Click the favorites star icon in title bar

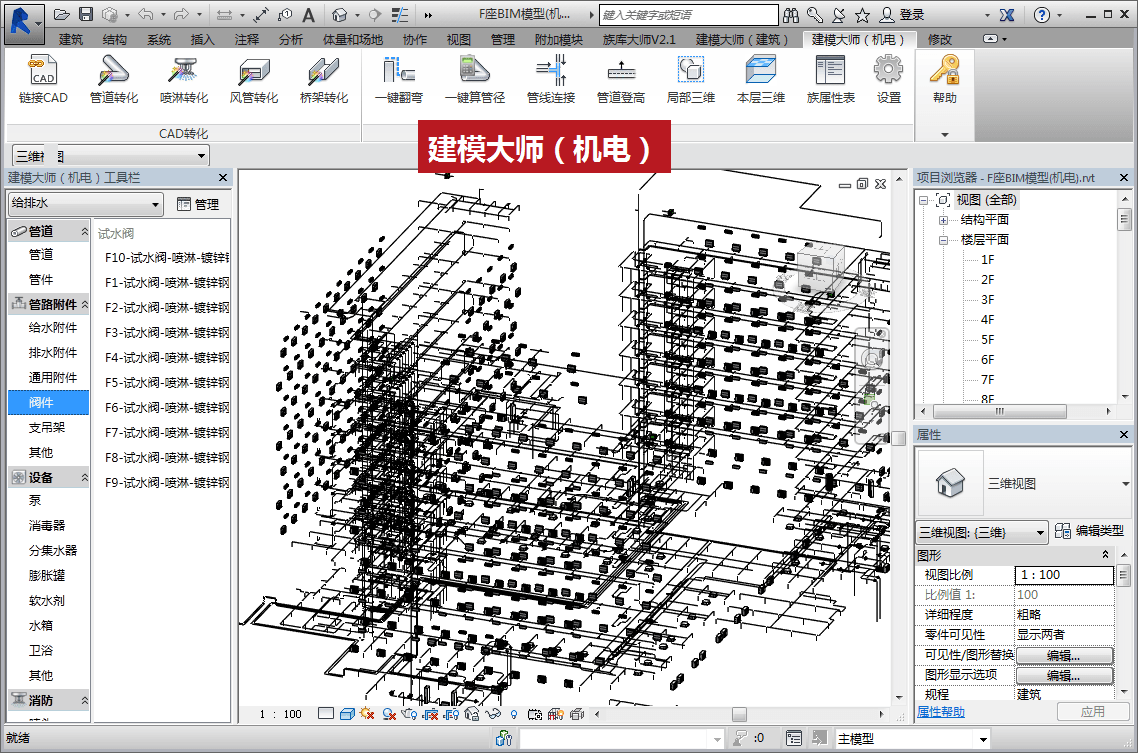[x=862, y=15]
